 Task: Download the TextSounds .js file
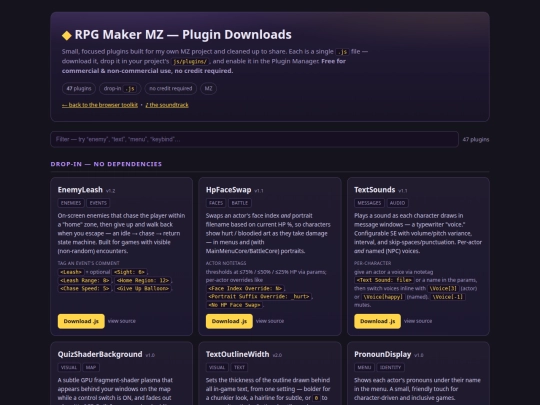(377, 321)
